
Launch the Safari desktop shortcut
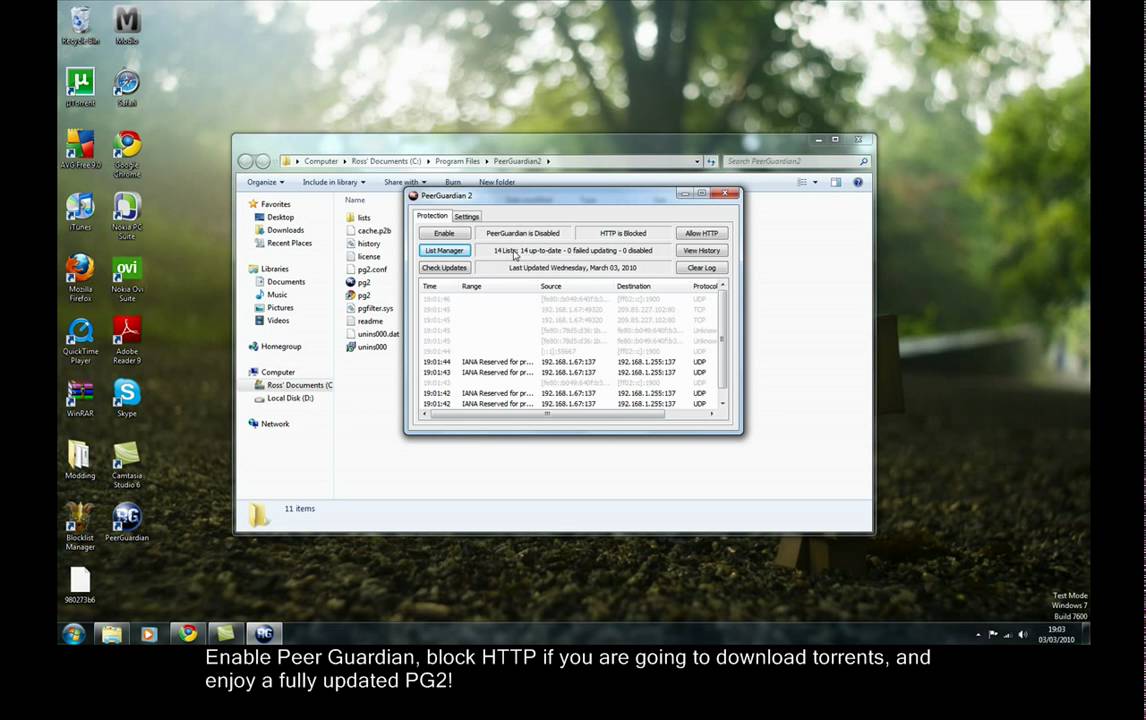[x=126, y=88]
